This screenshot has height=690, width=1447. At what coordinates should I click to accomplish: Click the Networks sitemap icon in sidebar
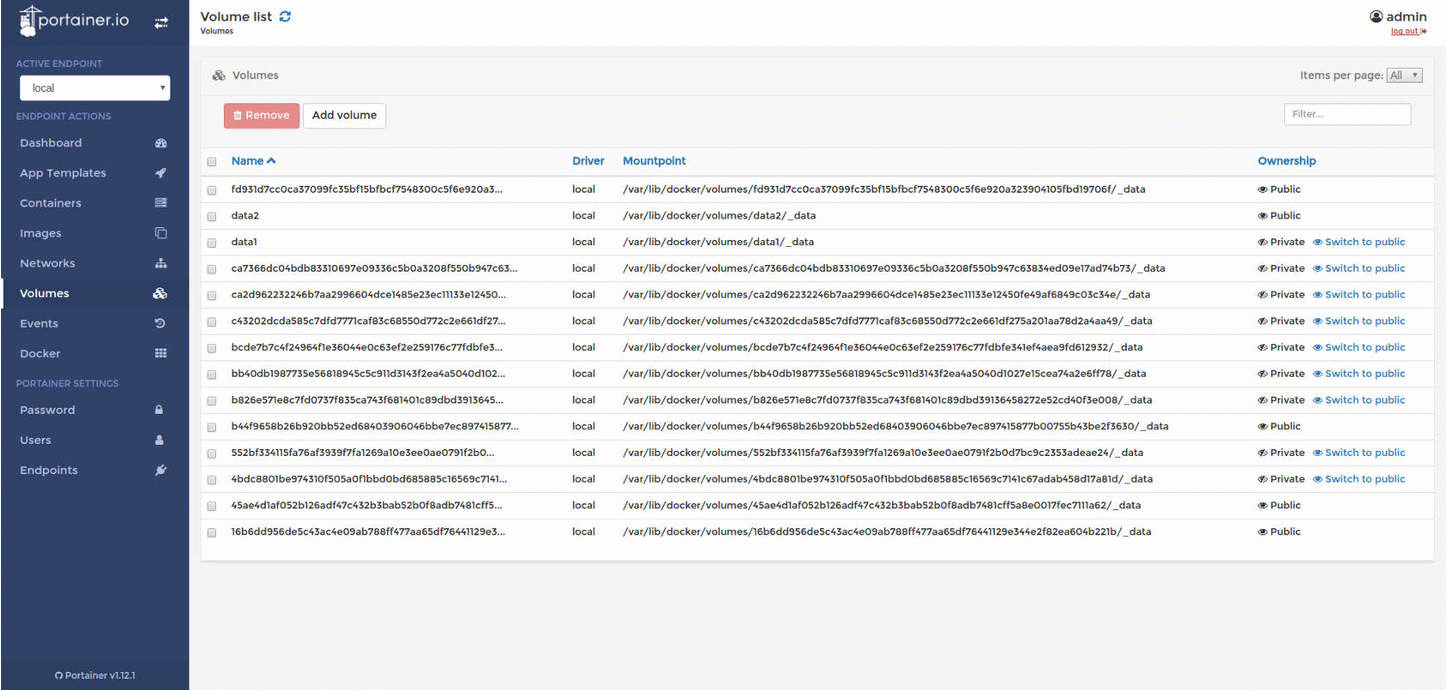pyautogui.click(x=160, y=263)
